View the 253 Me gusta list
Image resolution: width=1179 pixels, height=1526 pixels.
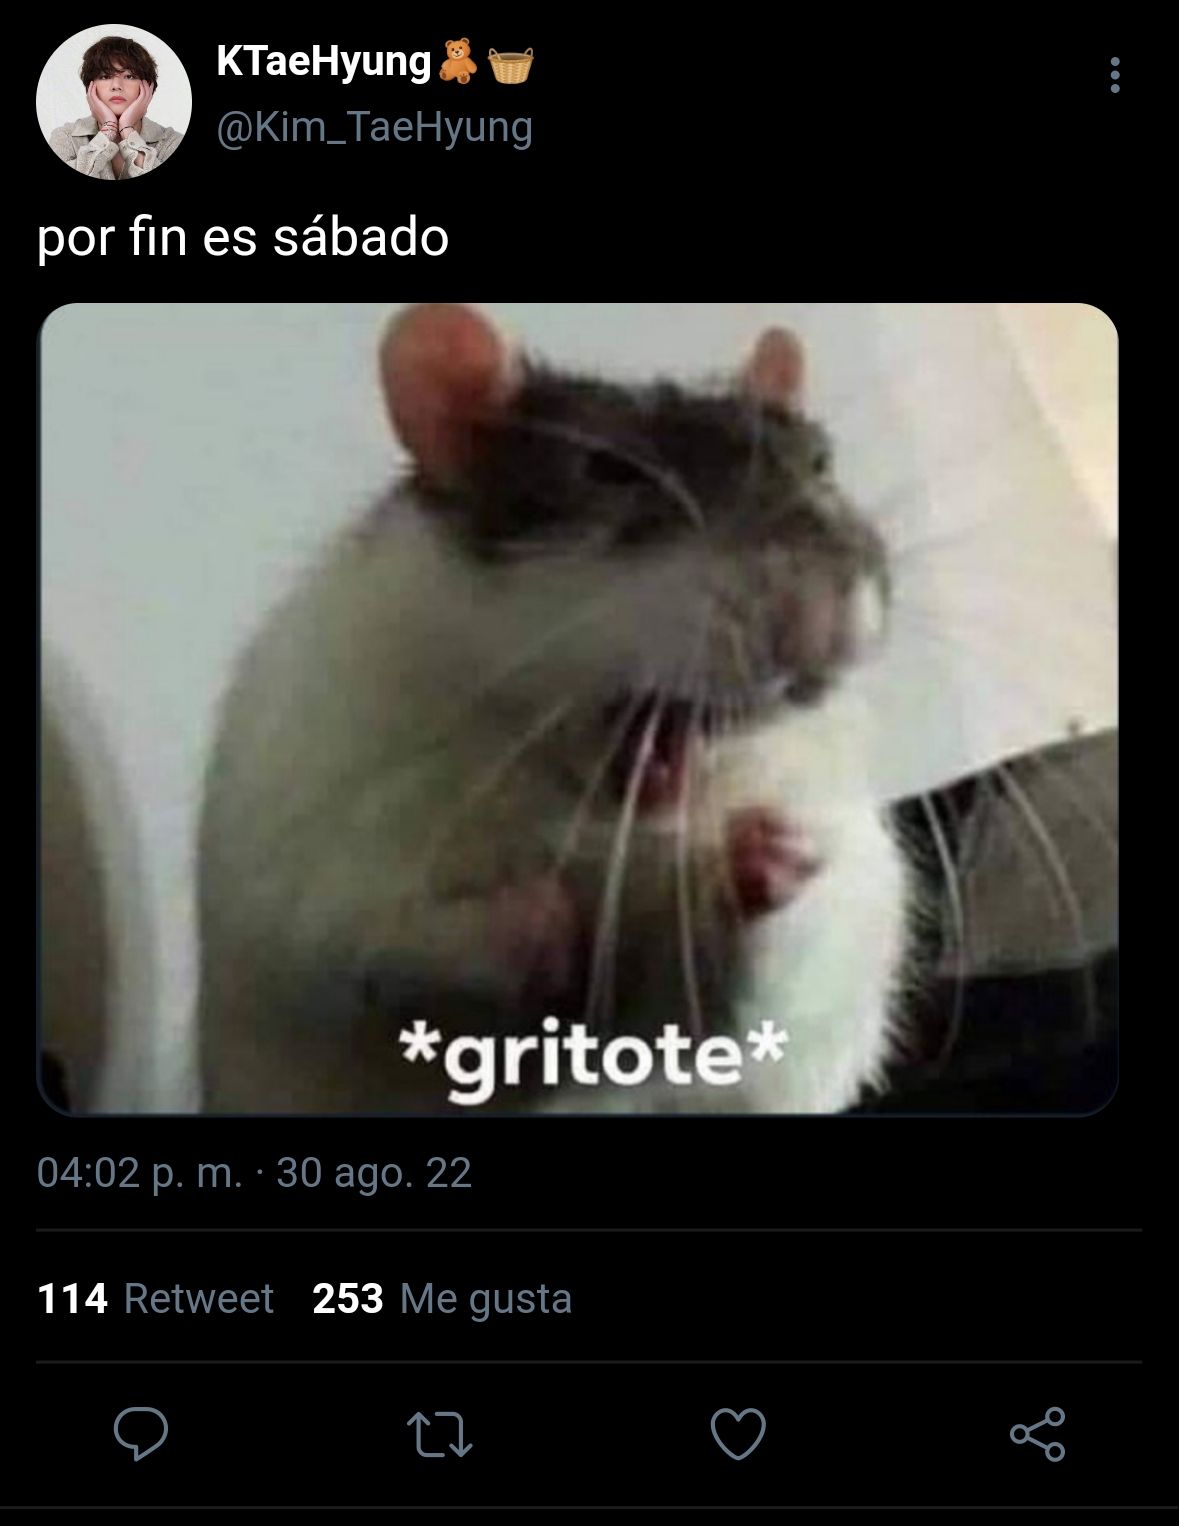click(x=442, y=1298)
